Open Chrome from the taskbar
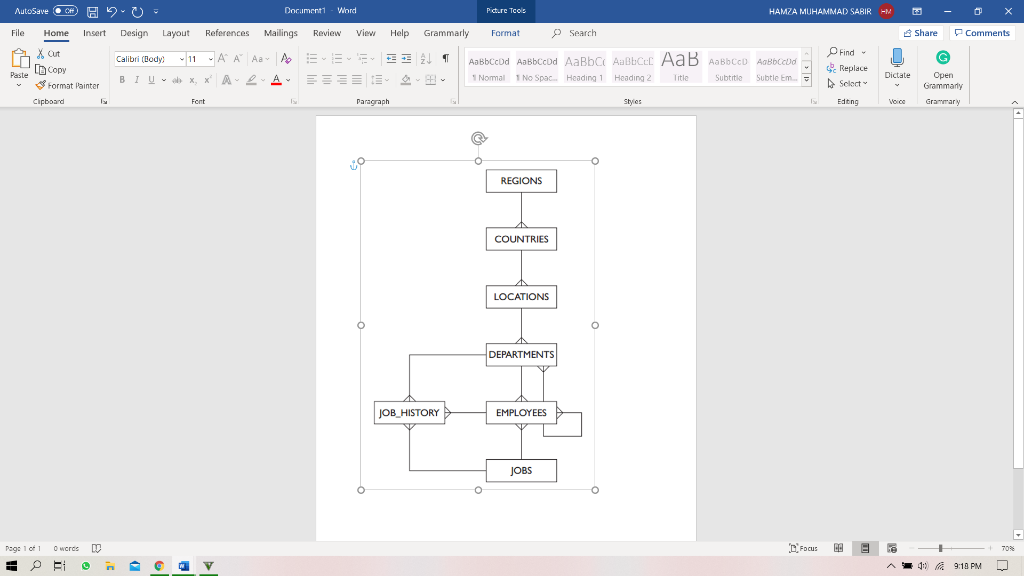This screenshot has height=576, width=1024. point(158,565)
